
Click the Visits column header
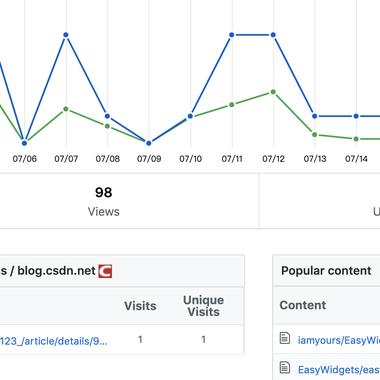click(x=140, y=306)
